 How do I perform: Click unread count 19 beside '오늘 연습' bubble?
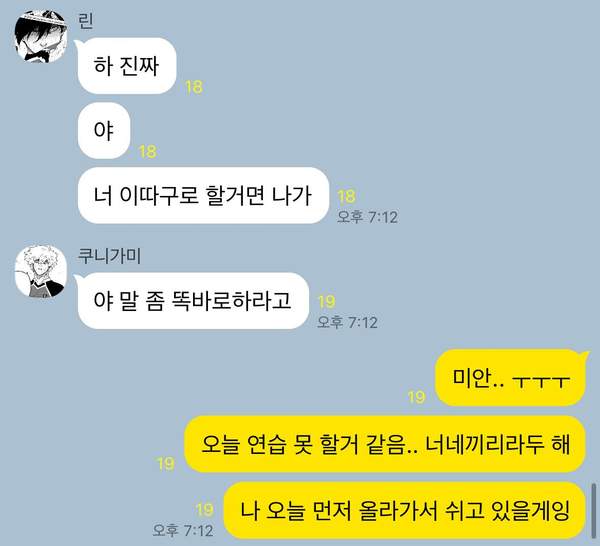166,464
